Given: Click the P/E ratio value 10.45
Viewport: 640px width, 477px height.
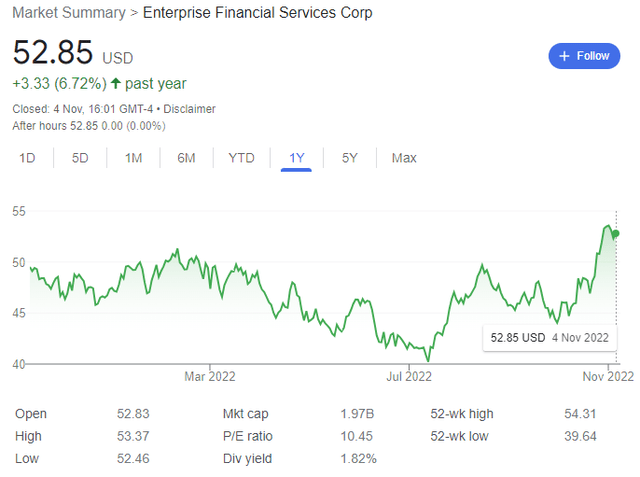Looking at the screenshot, I should pyautogui.click(x=357, y=436).
